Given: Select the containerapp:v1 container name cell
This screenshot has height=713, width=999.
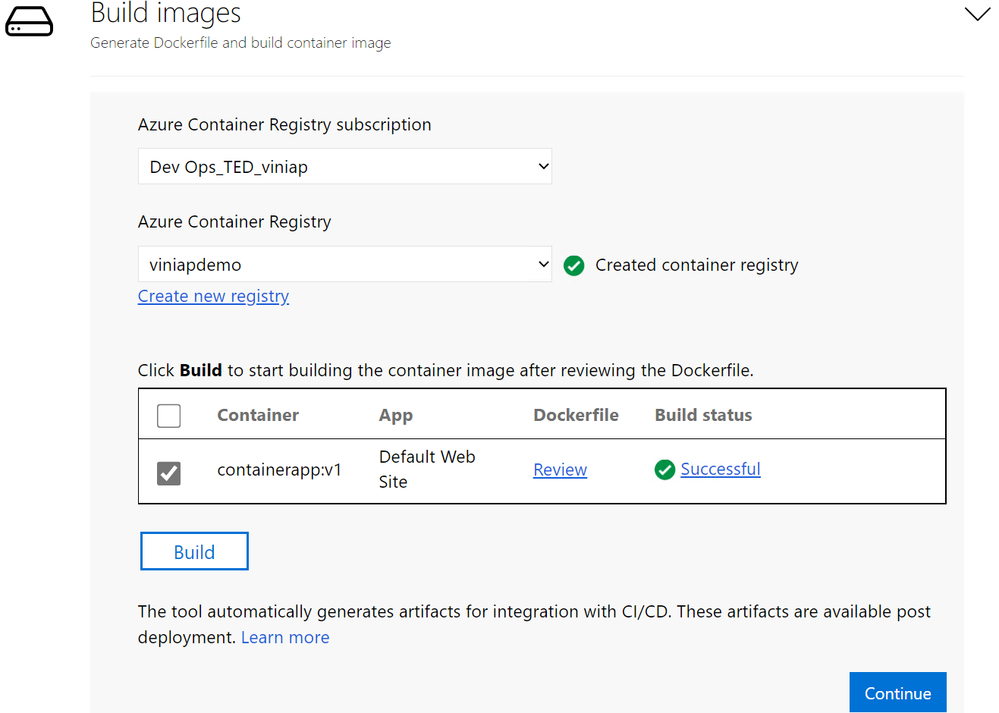Looking at the screenshot, I should pos(279,470).
